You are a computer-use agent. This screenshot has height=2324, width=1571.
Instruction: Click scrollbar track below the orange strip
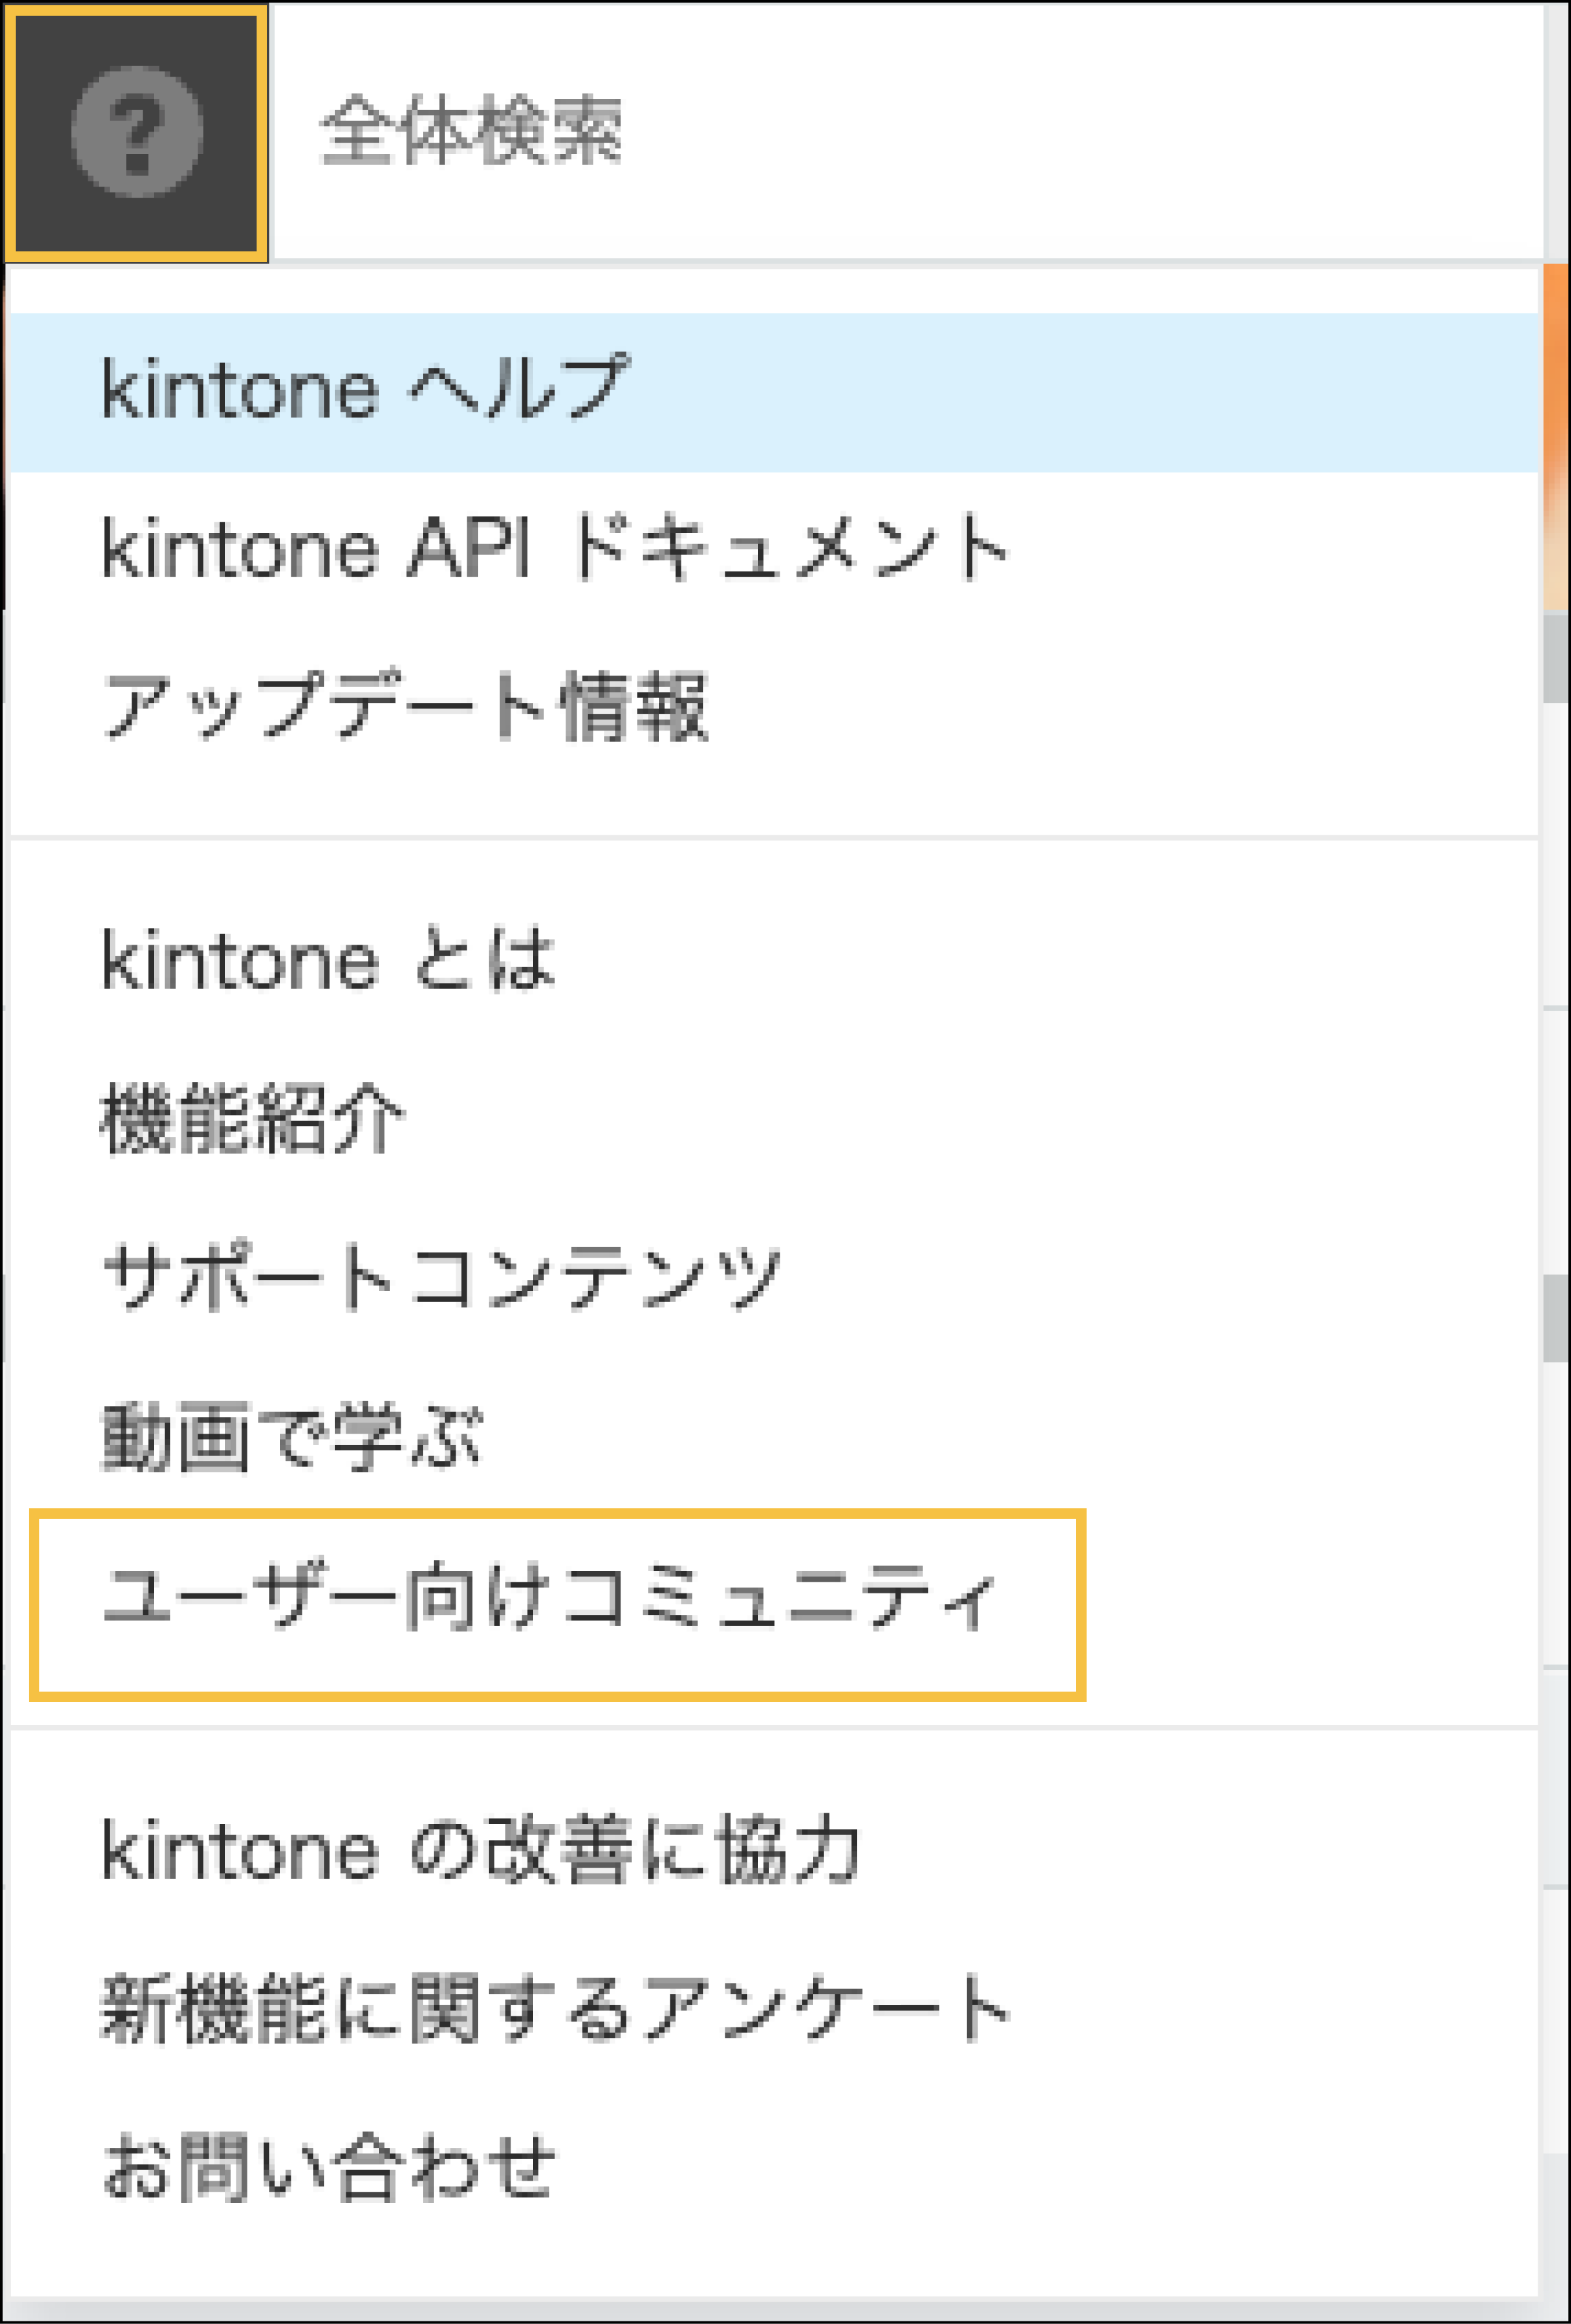click(x=1555, y=850)
